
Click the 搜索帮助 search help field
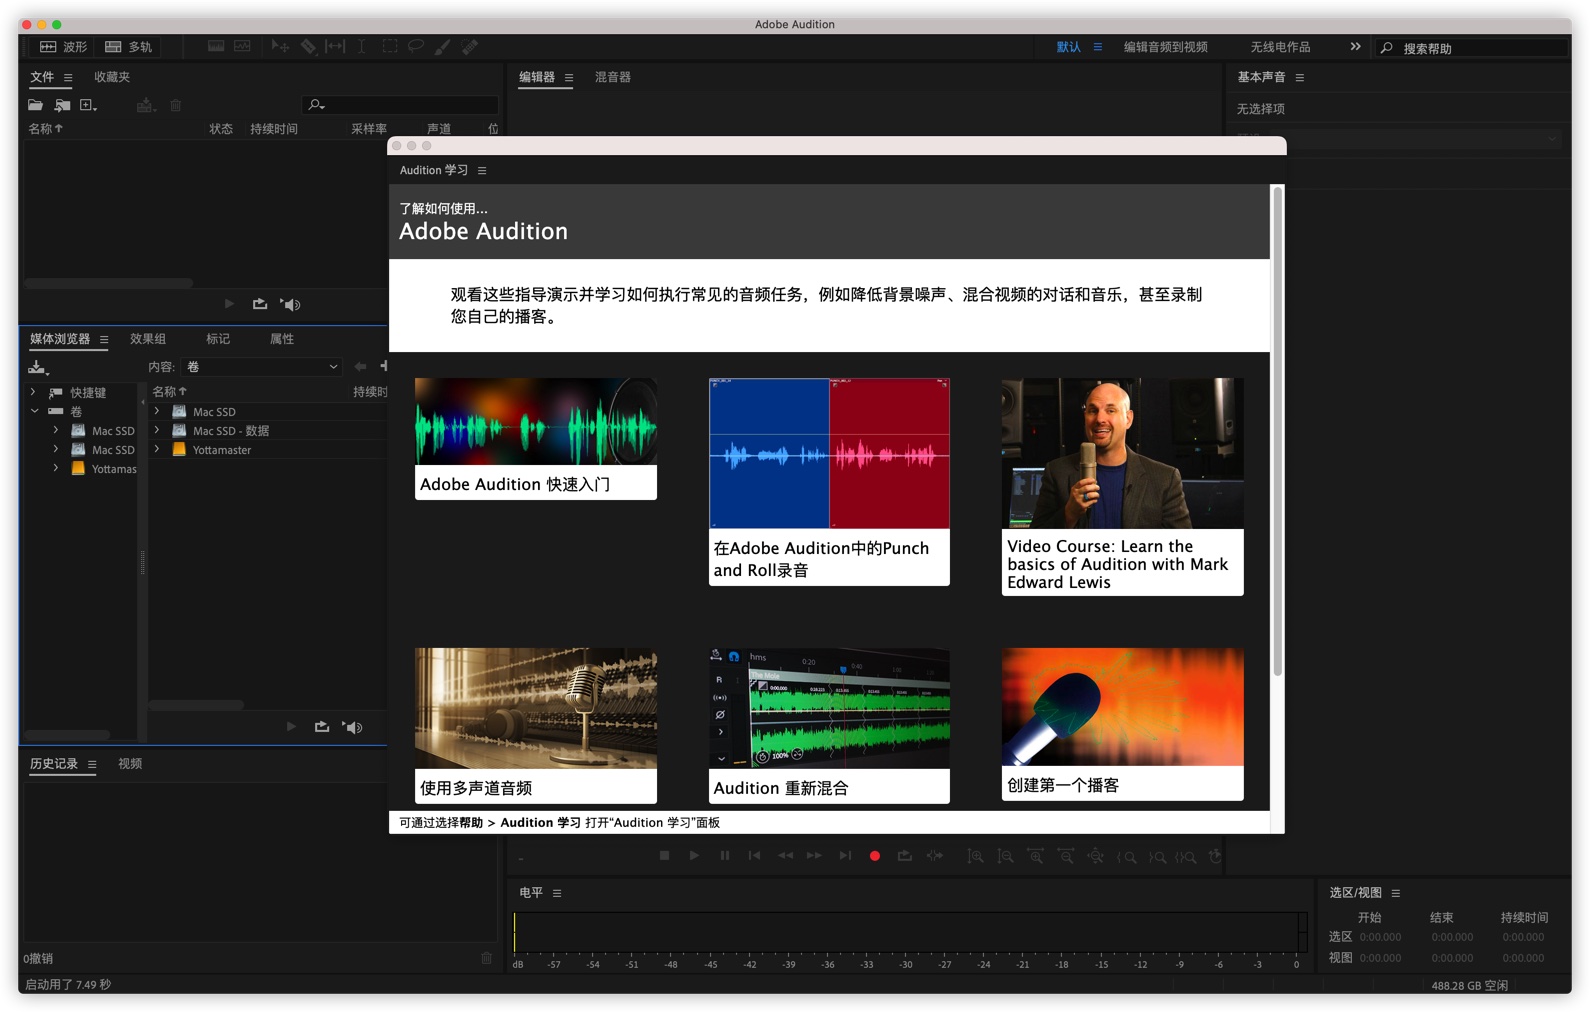click(1480, 48)
